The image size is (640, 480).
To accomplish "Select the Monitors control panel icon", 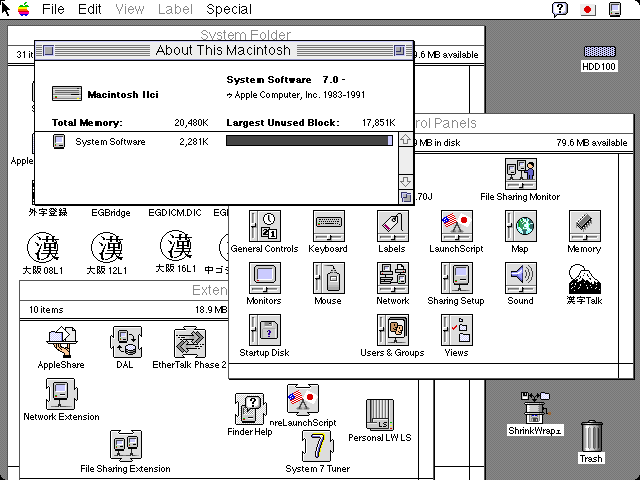I will [264, 278].
